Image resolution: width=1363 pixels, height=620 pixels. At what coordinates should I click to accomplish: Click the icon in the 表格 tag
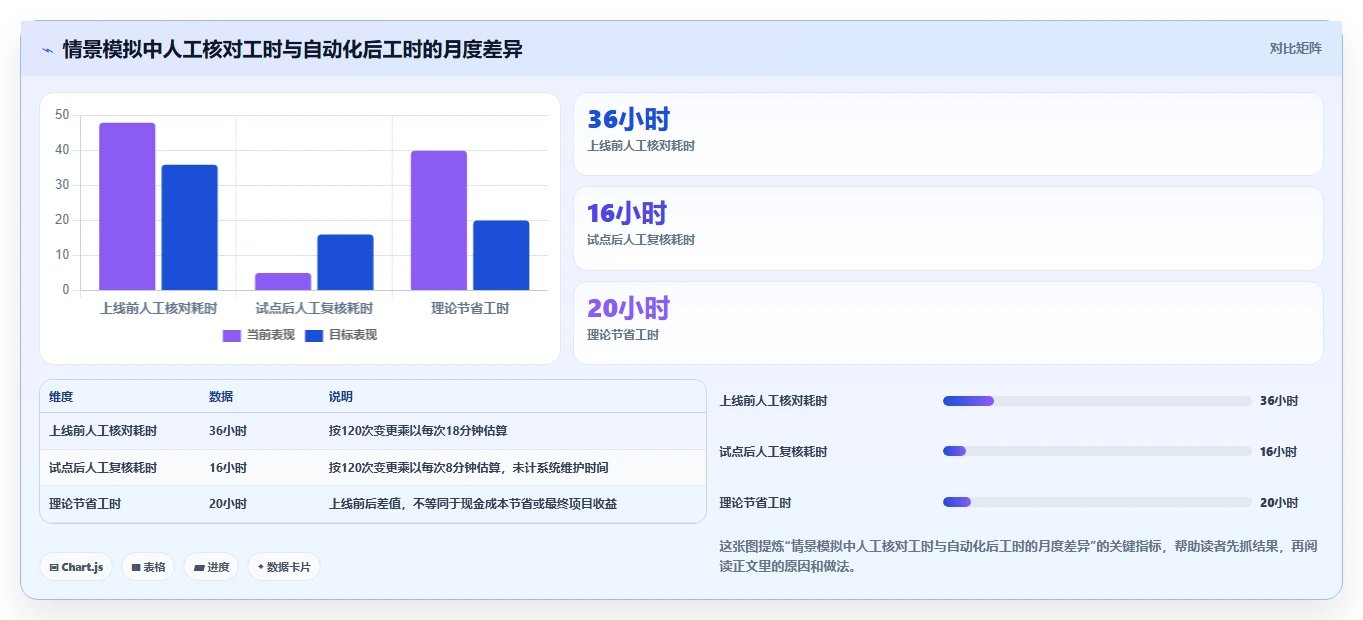[136, 567]
